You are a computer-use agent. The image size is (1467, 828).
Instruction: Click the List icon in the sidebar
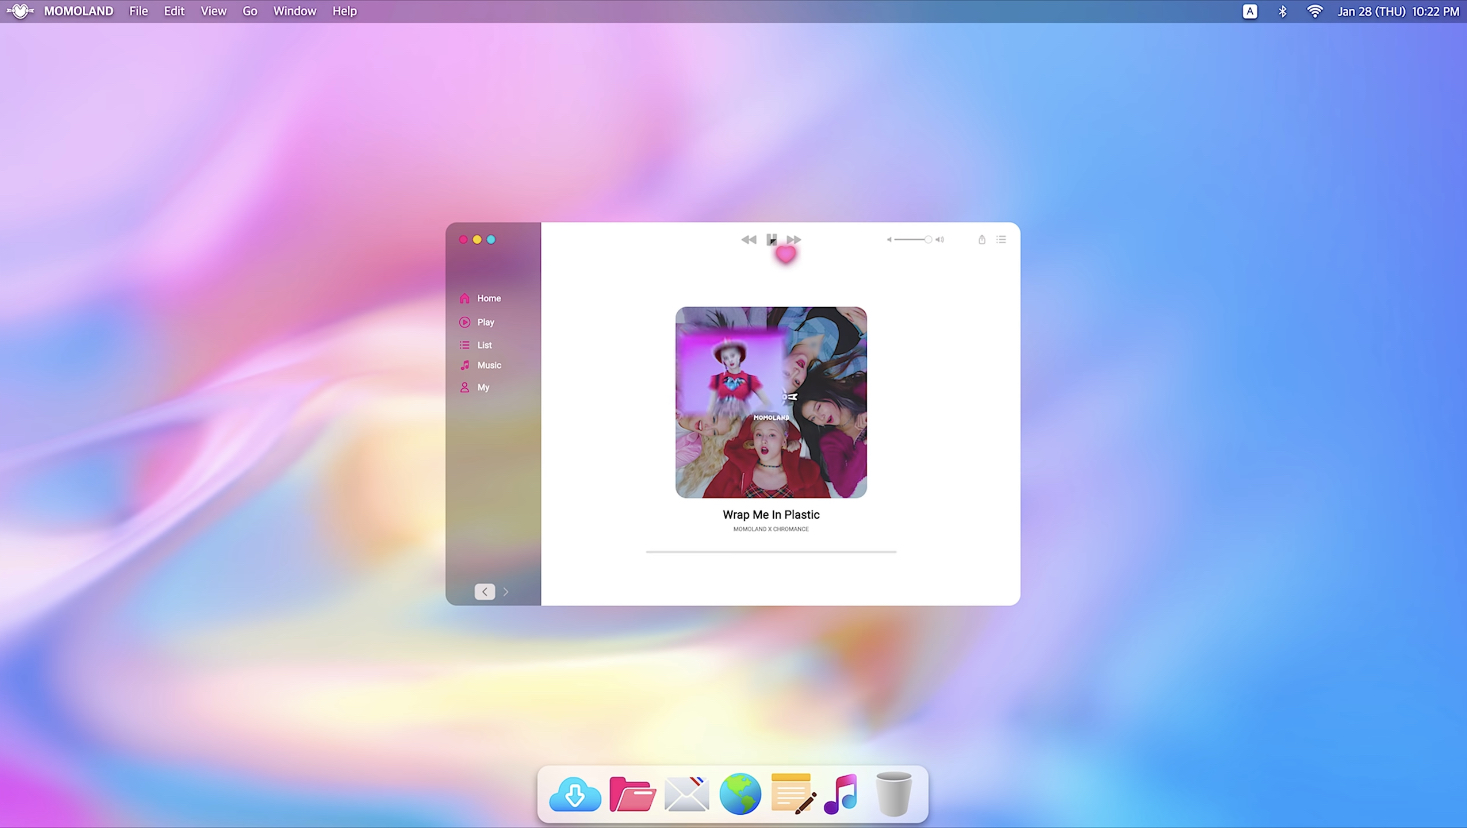(x=465, y=345)
